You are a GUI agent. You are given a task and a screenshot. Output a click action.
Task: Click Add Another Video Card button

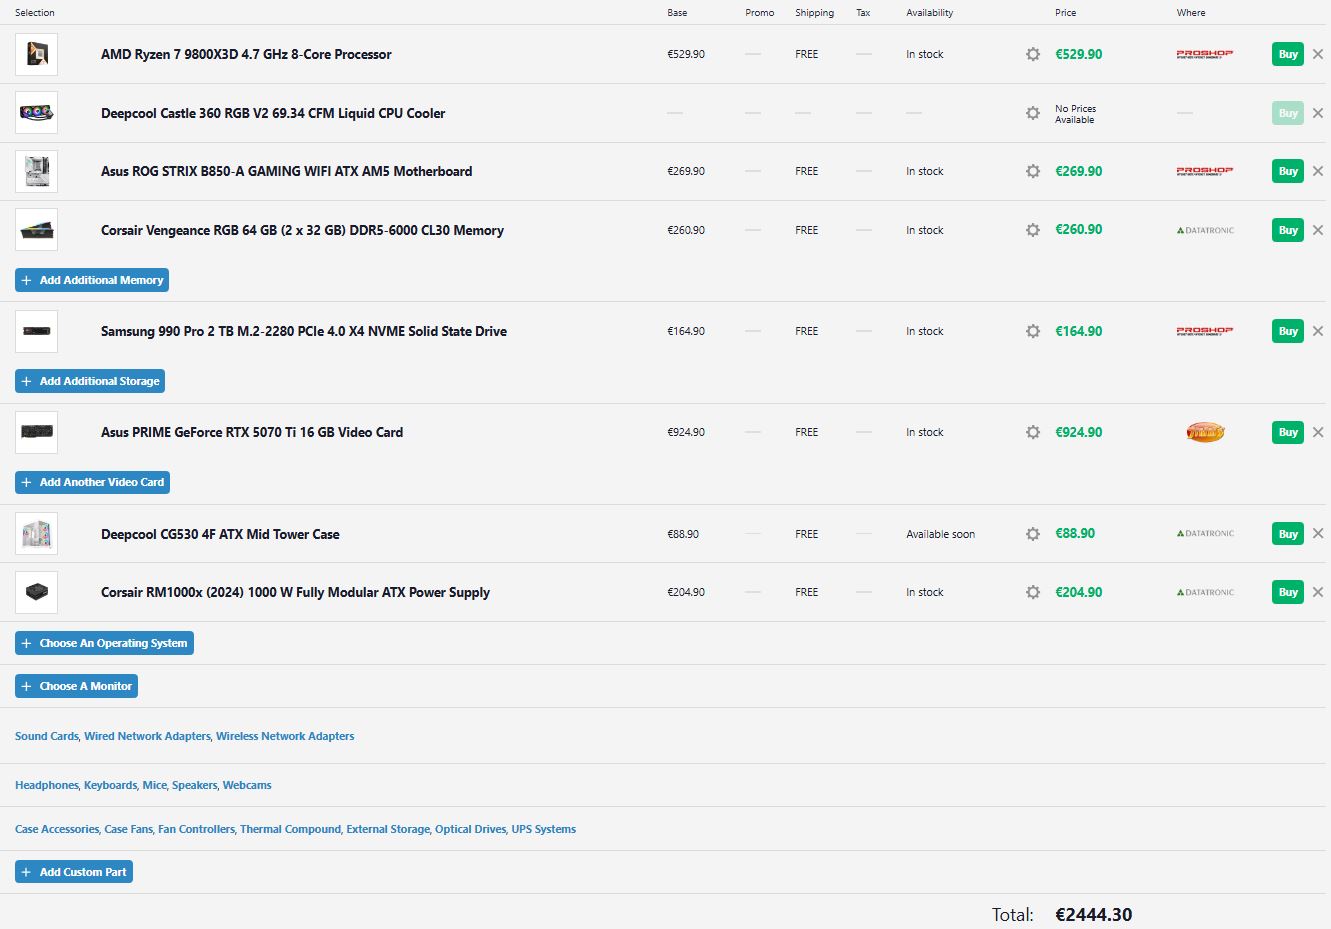pos(92,482)
